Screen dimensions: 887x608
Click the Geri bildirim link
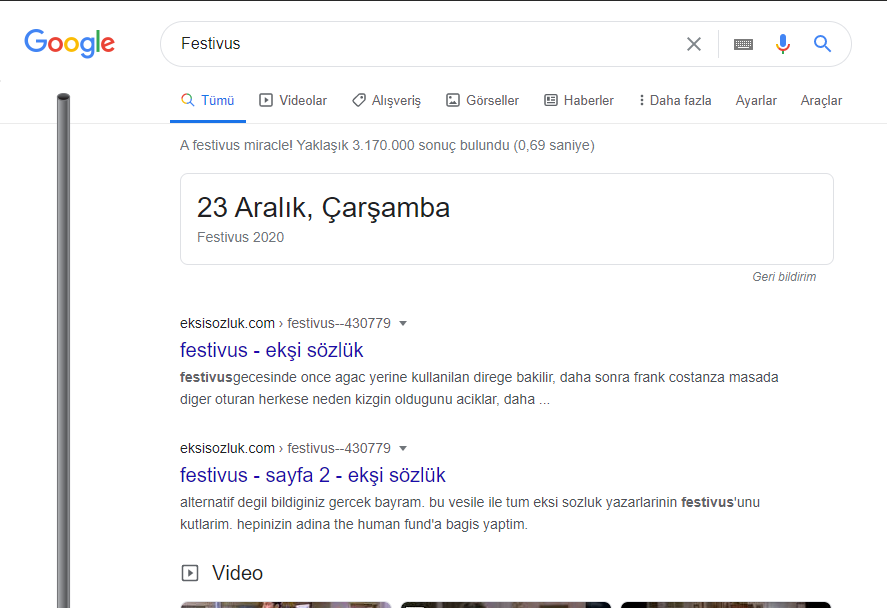click(x=785, y=277)
